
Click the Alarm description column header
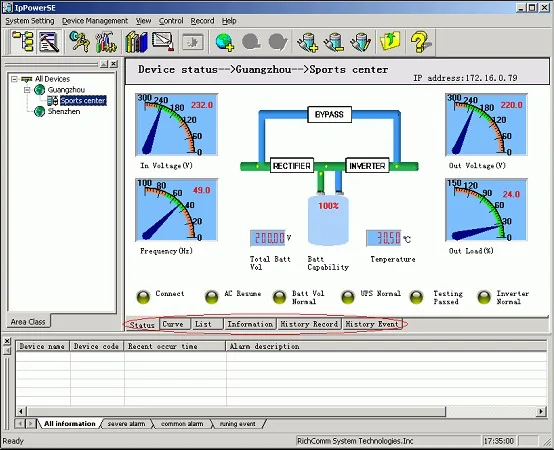[387, 346]
